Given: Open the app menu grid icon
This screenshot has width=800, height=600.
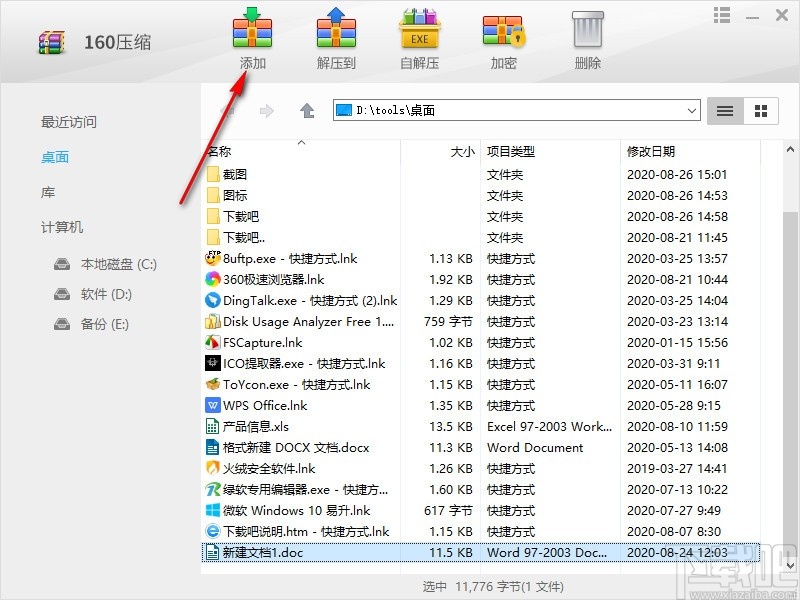Looking at the screenshot, I should coord(721,15).
